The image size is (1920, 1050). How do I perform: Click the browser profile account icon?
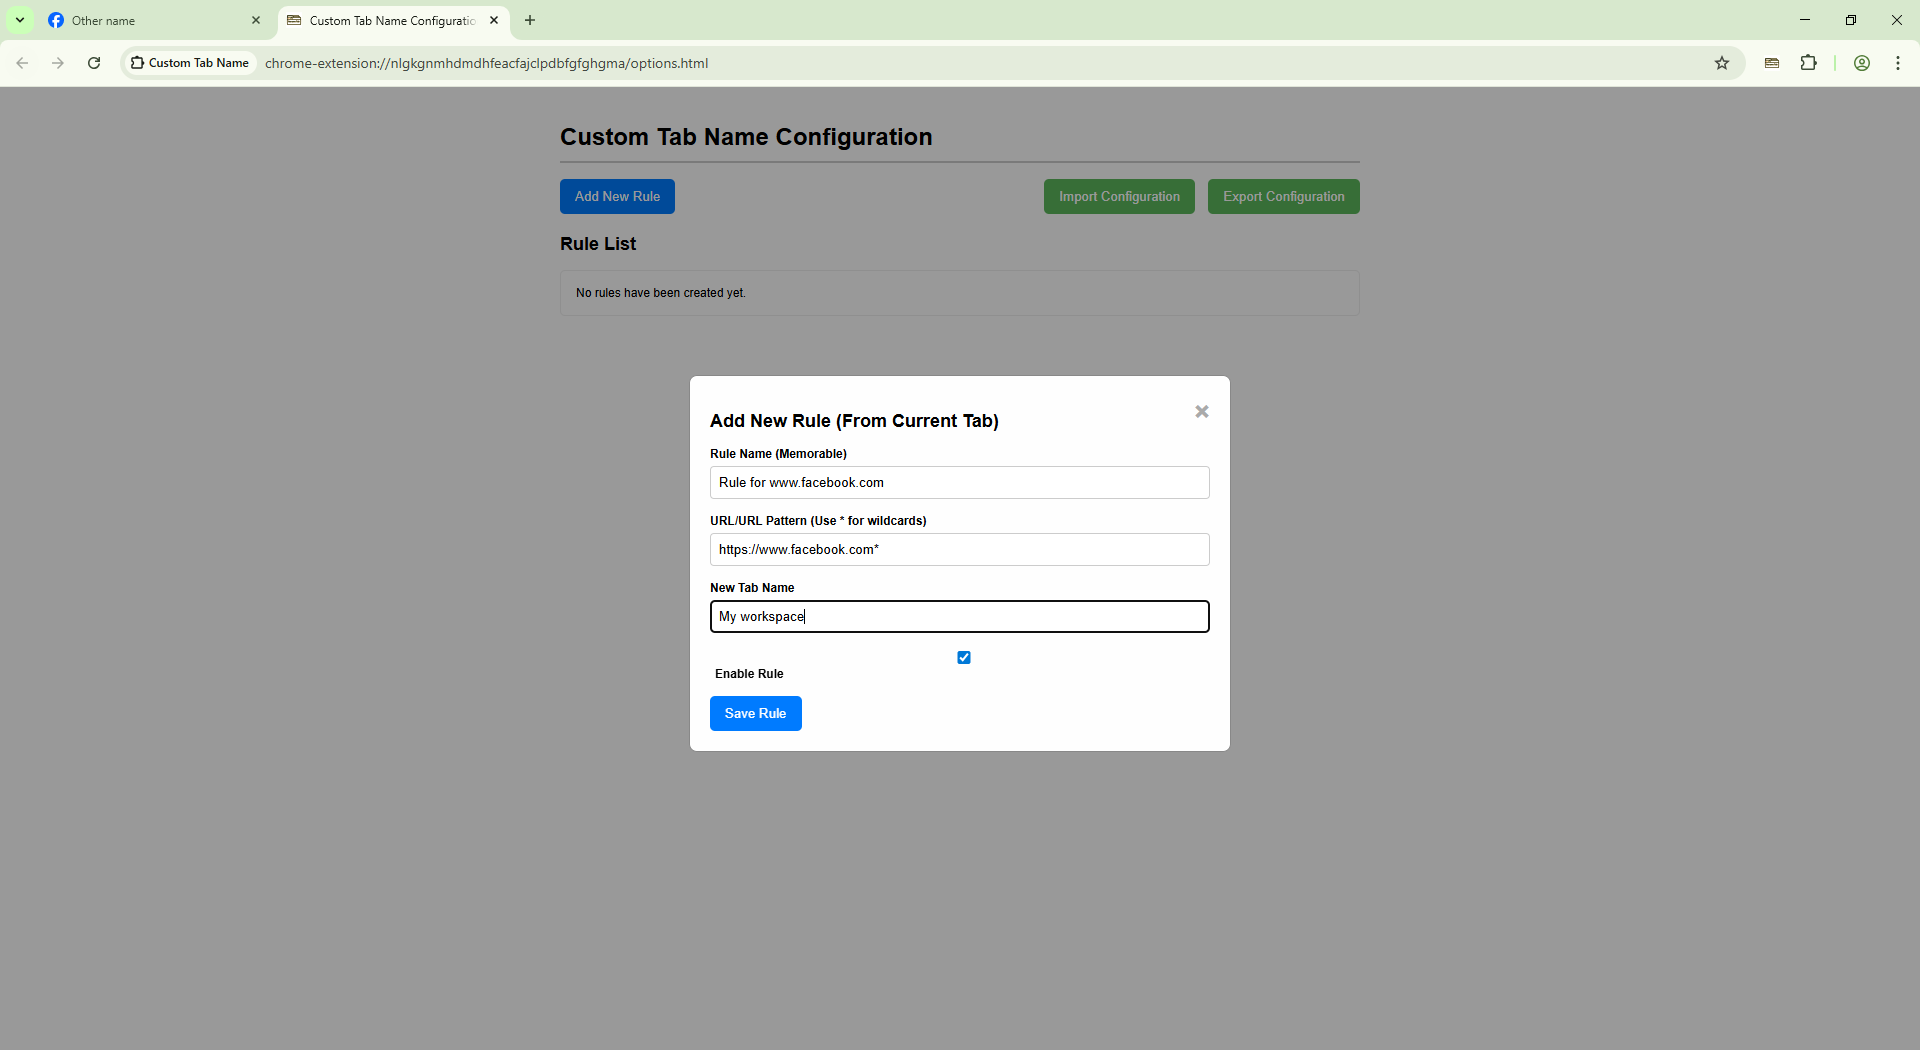click(x=1861, y=63)
